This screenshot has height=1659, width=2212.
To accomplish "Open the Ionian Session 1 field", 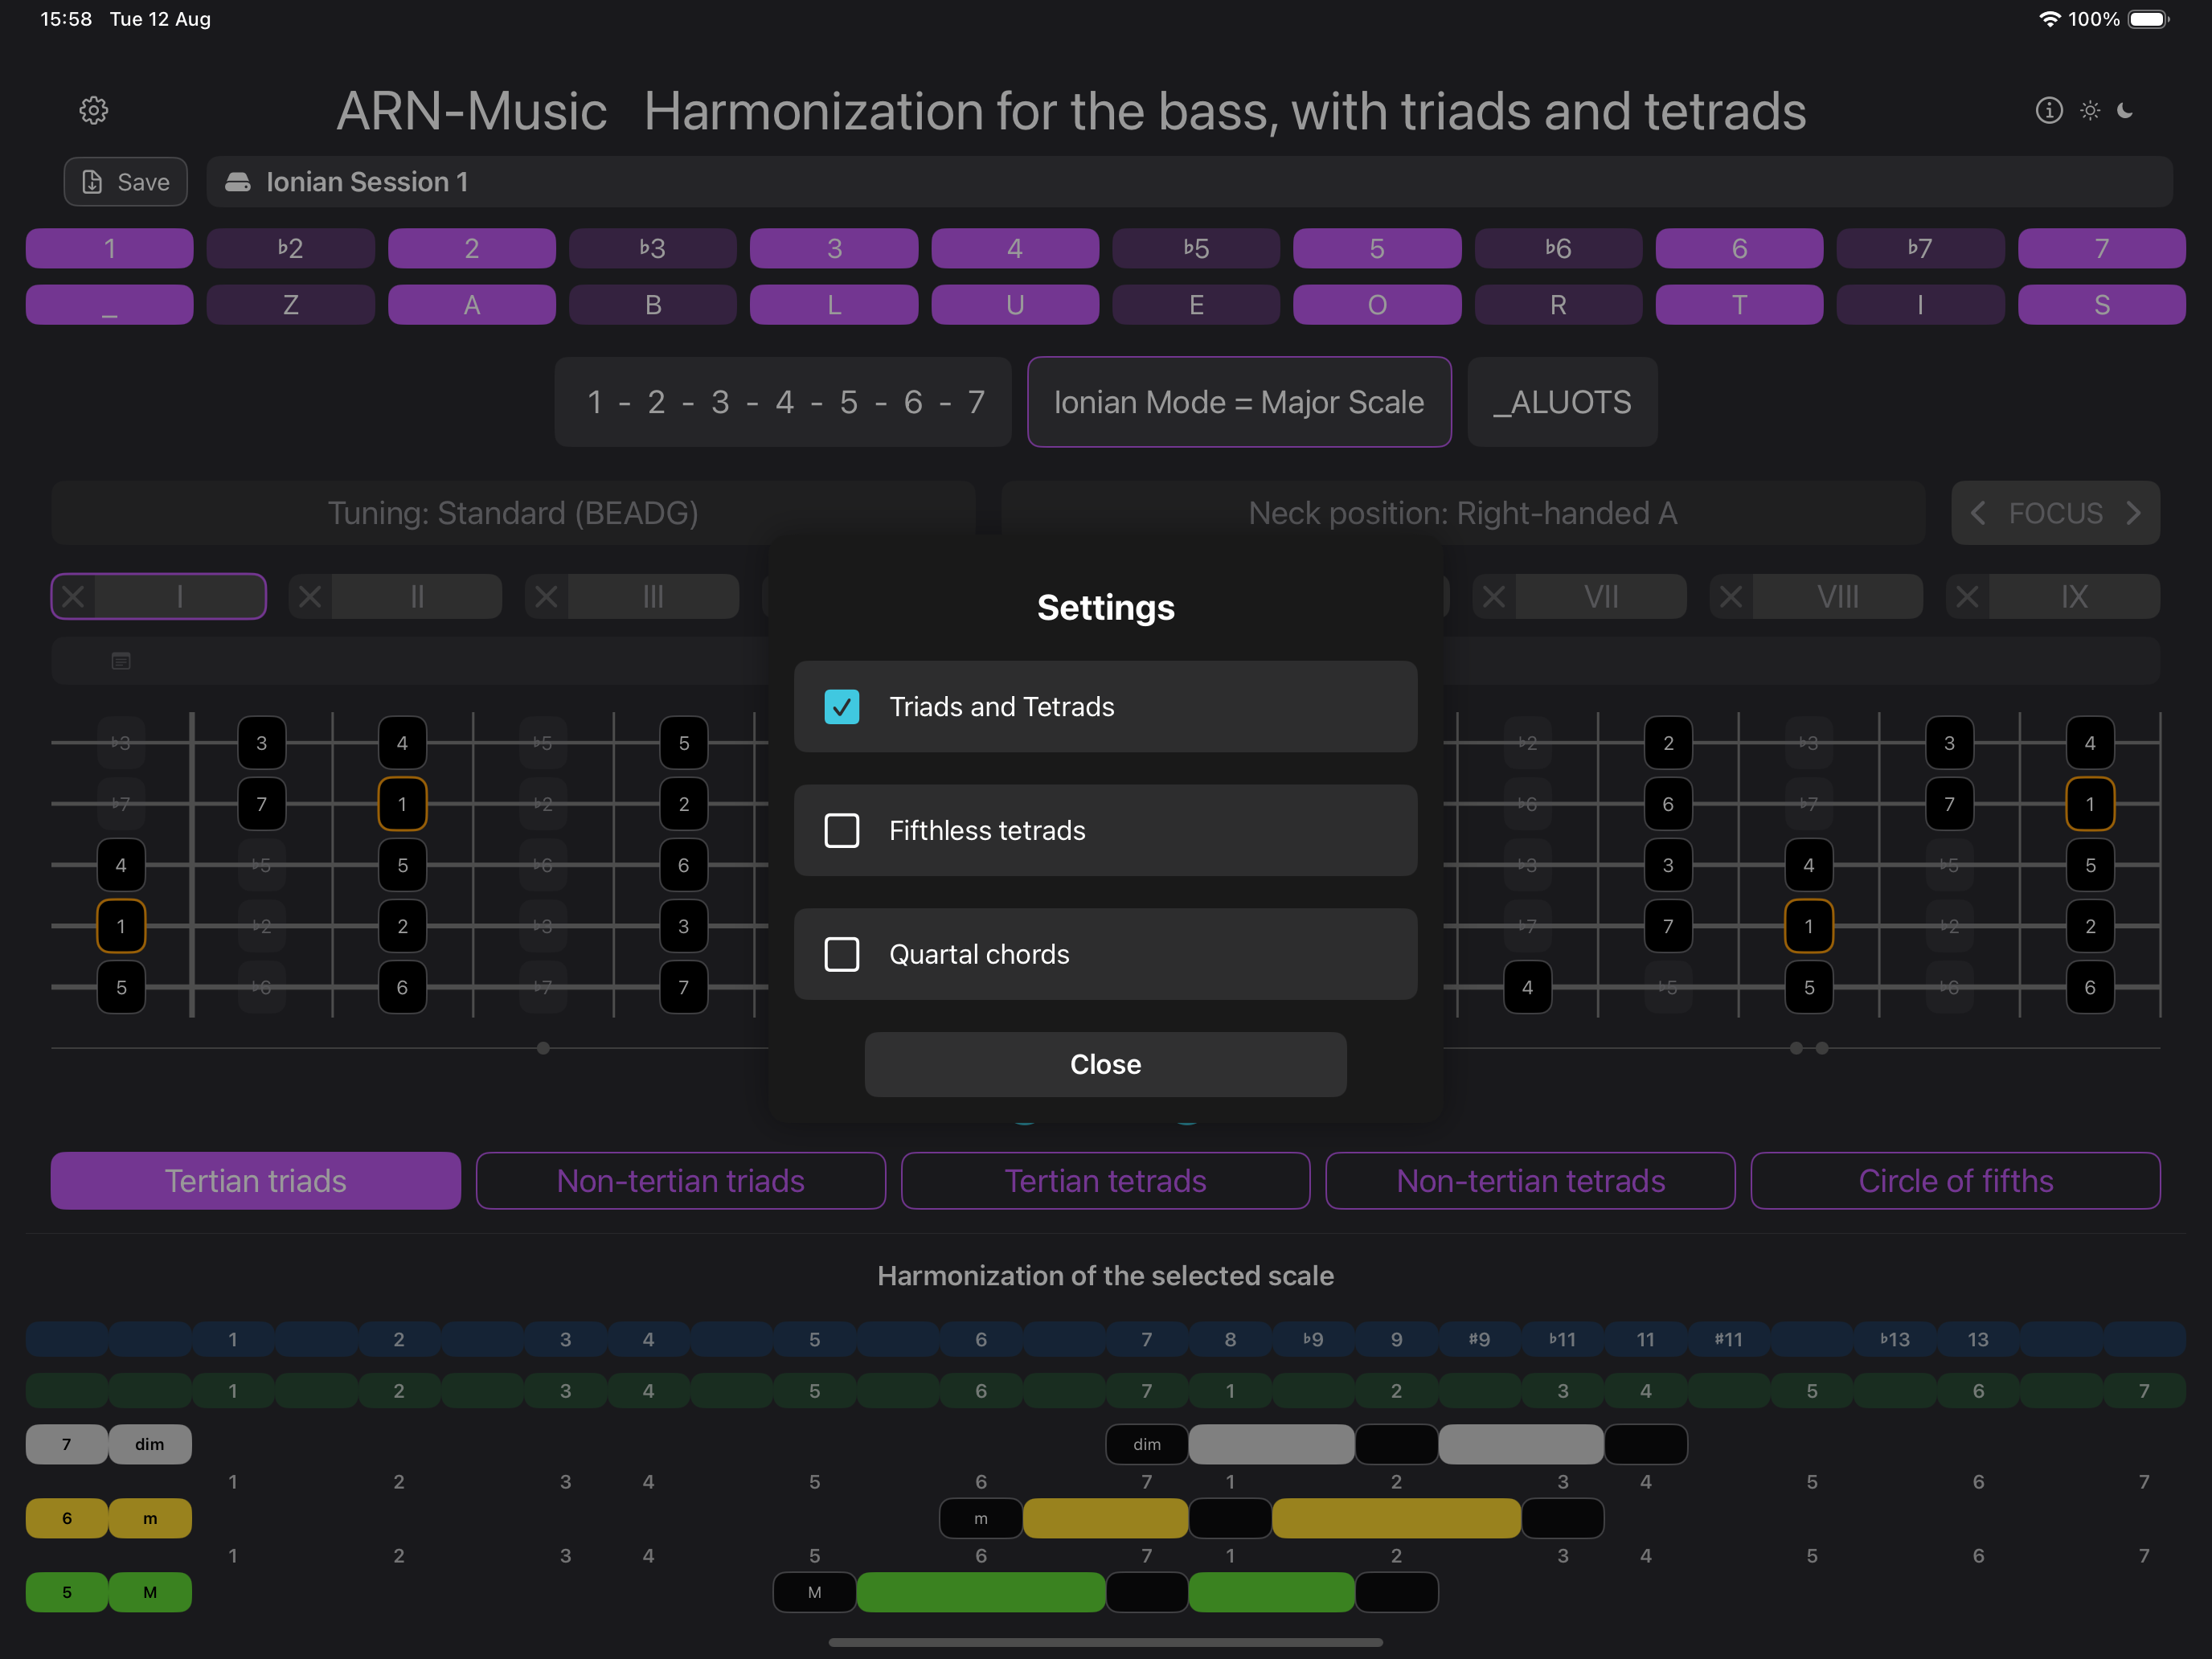I will click(1190, 182).
